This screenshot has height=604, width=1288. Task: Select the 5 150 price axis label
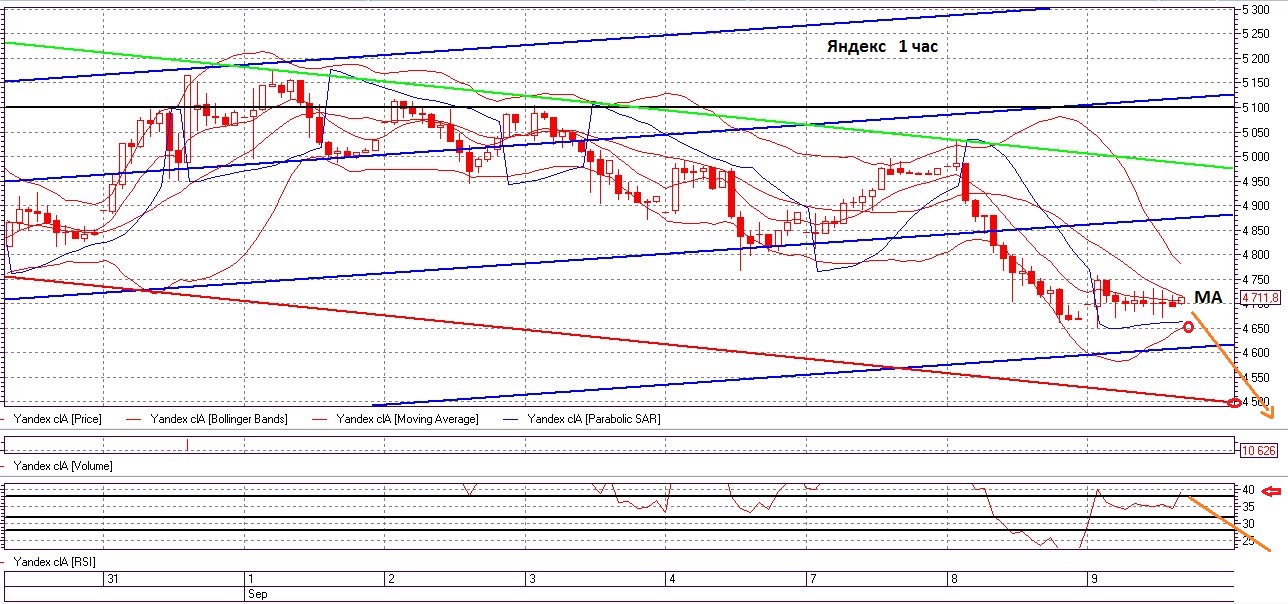pyautogui.click(x=1257, y=83)
